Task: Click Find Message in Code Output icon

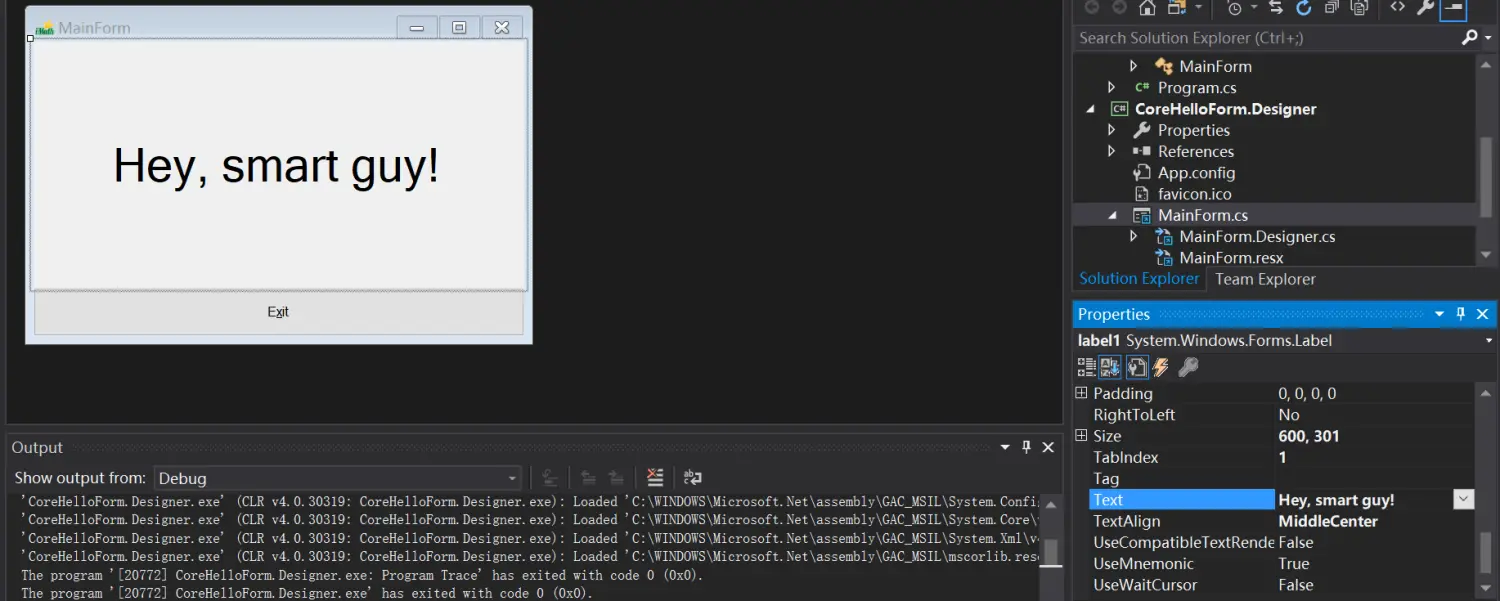Action: (549, 477)
